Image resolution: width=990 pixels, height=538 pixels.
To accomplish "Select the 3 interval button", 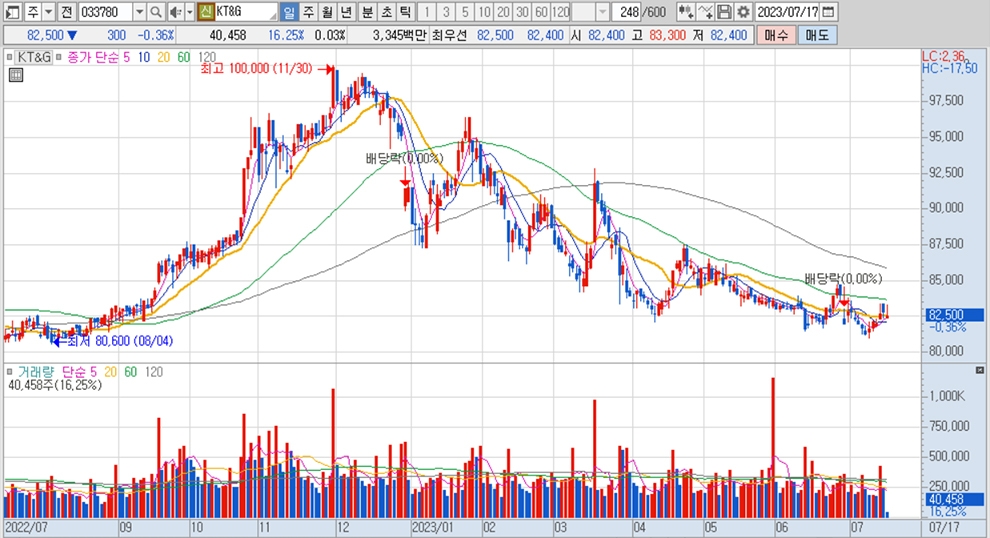I will [446, 11].
